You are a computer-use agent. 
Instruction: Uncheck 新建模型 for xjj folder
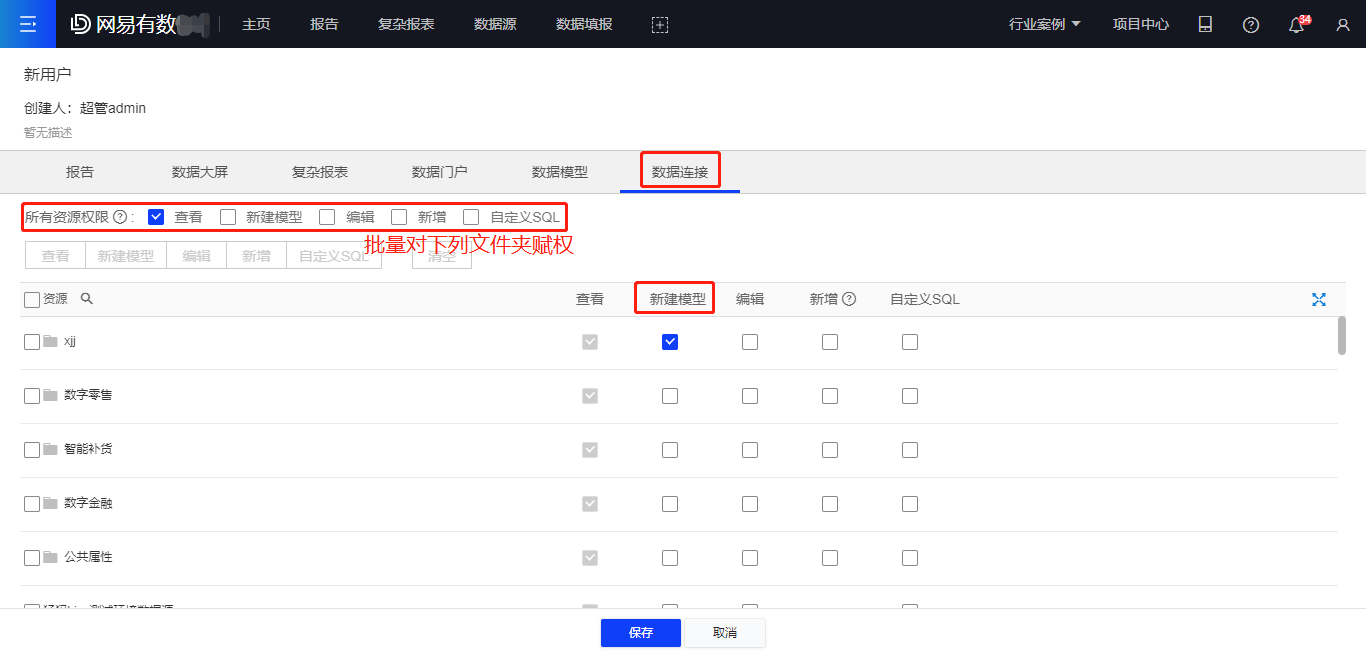coord(670,342)
